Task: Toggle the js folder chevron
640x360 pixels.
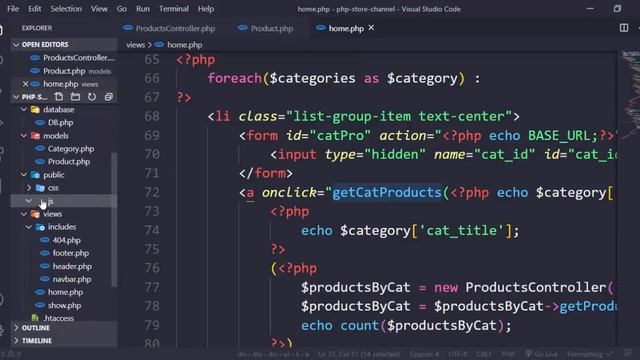Action: pos(29,201)
